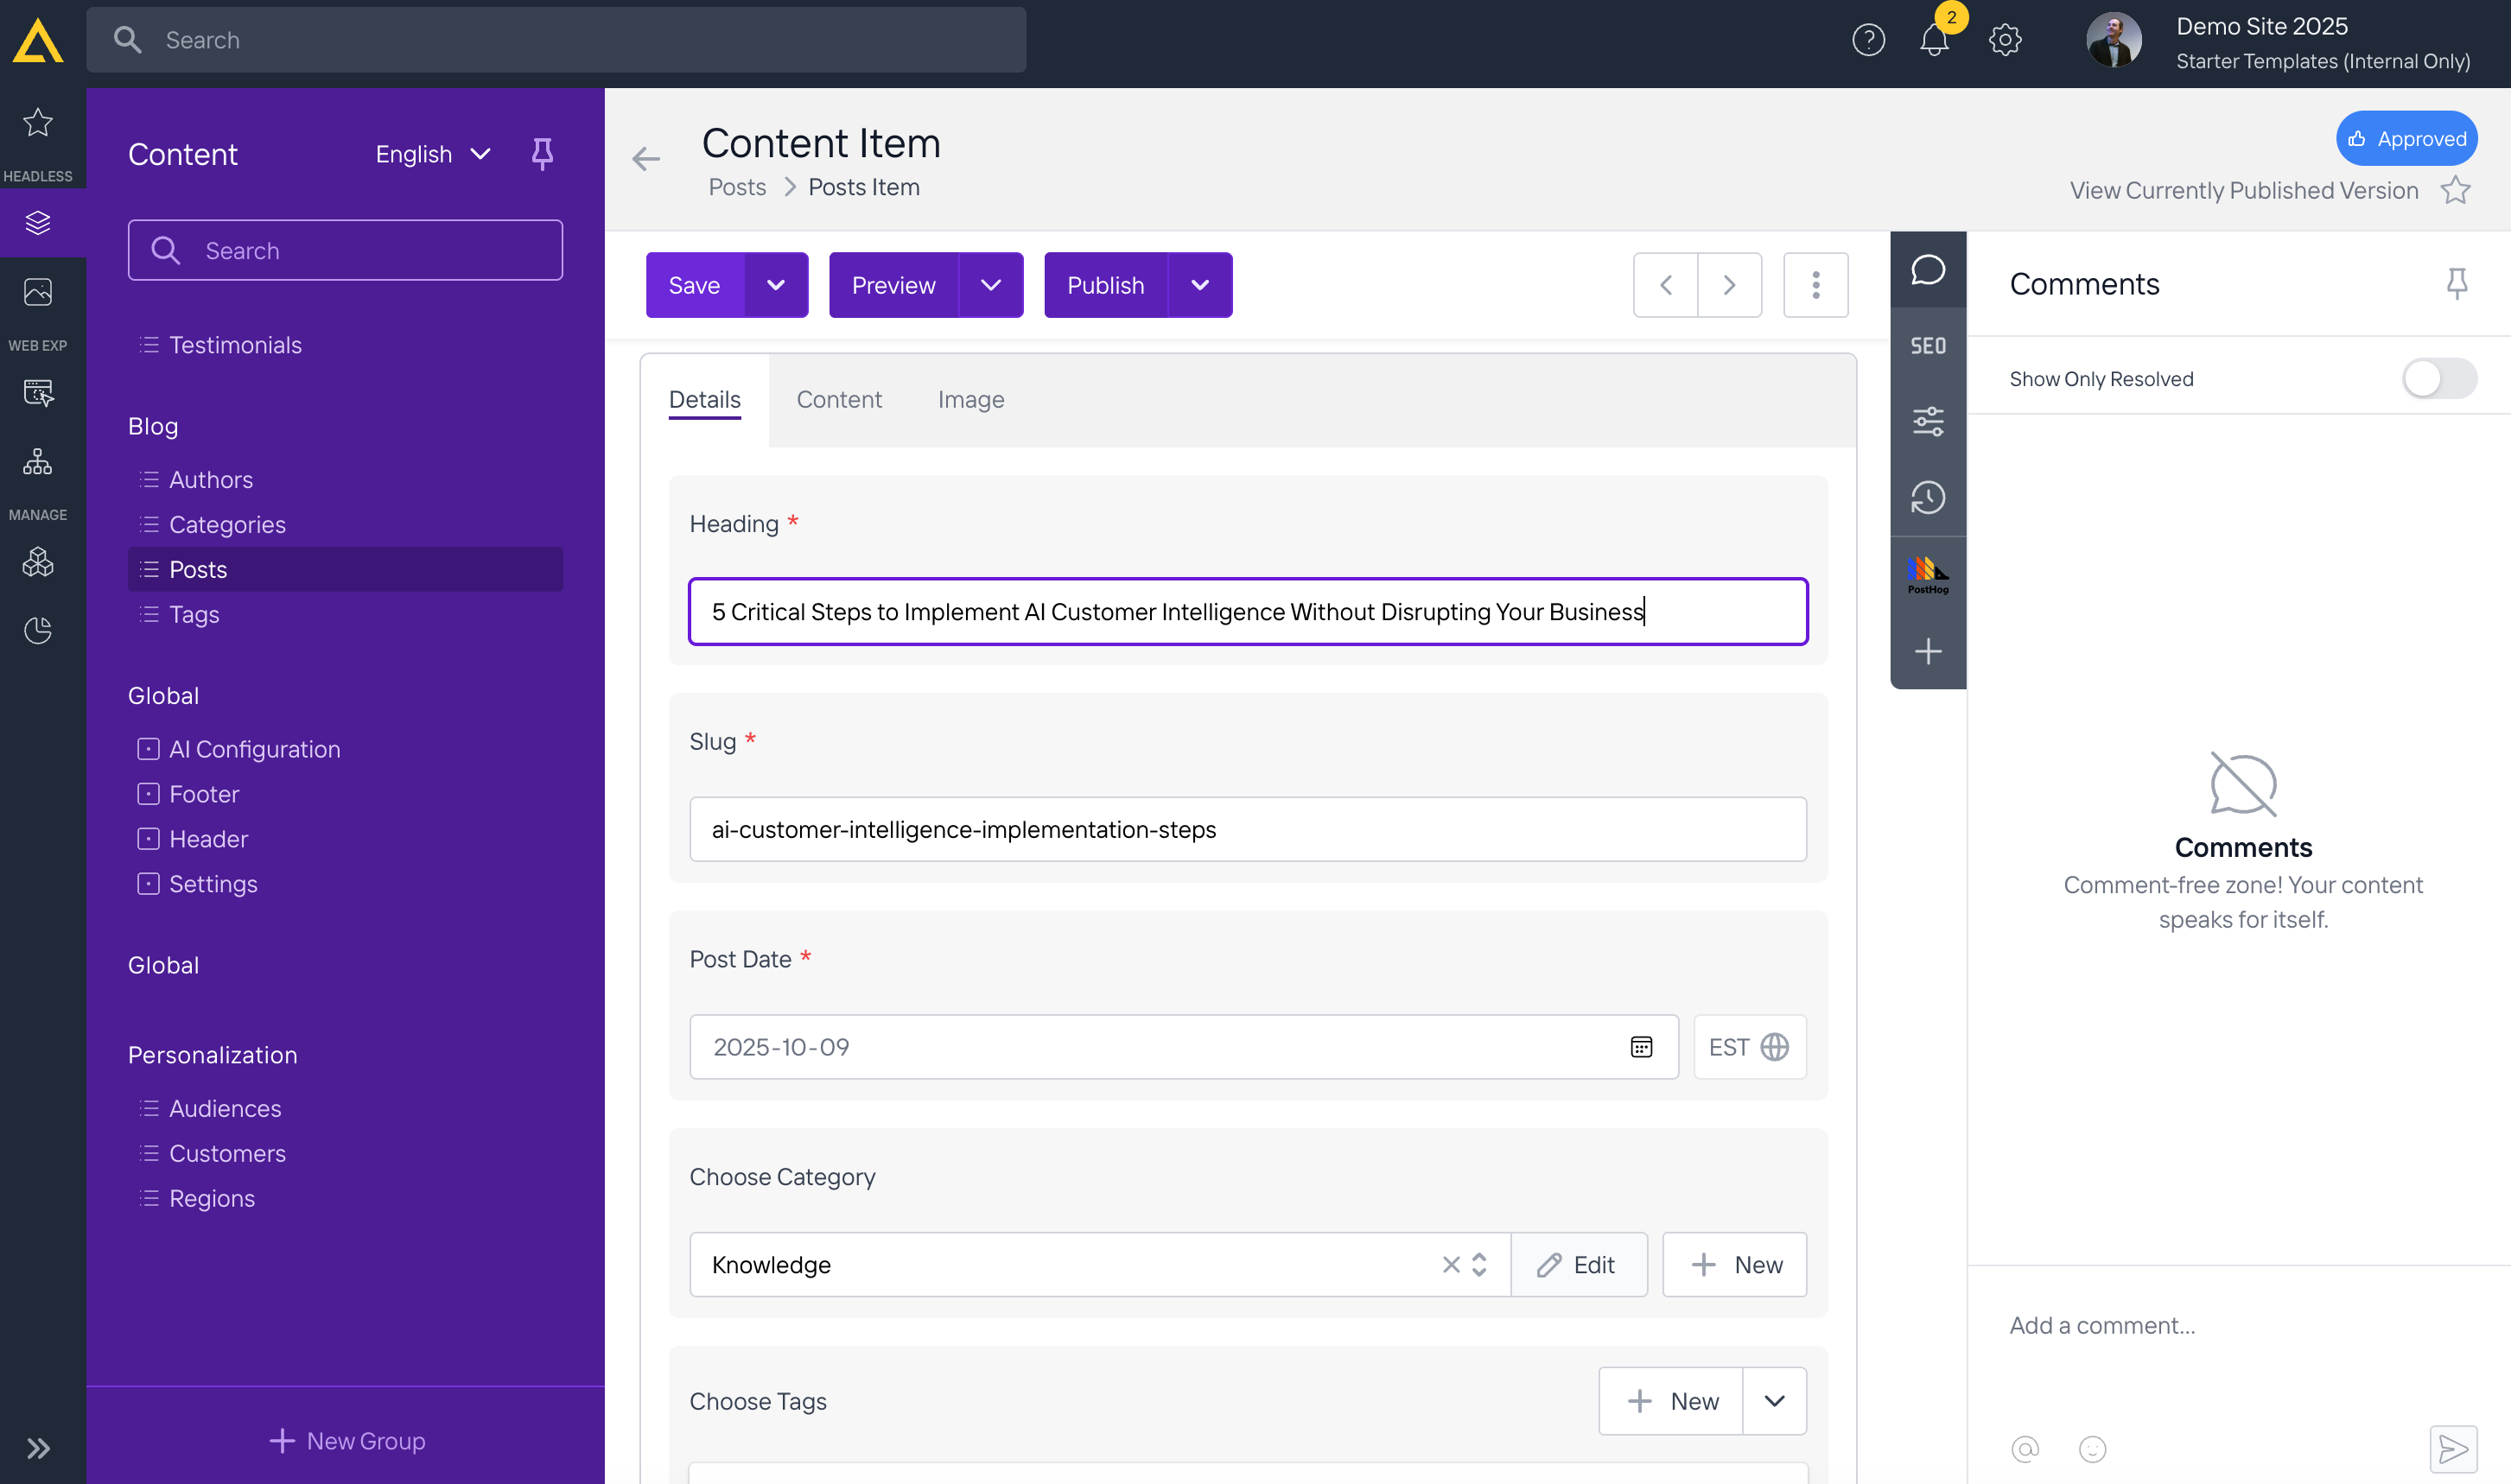Viewport: 2511px width, 1484px height.
Task: Expand the Preview options arrow
Action: tap(990, 285)
